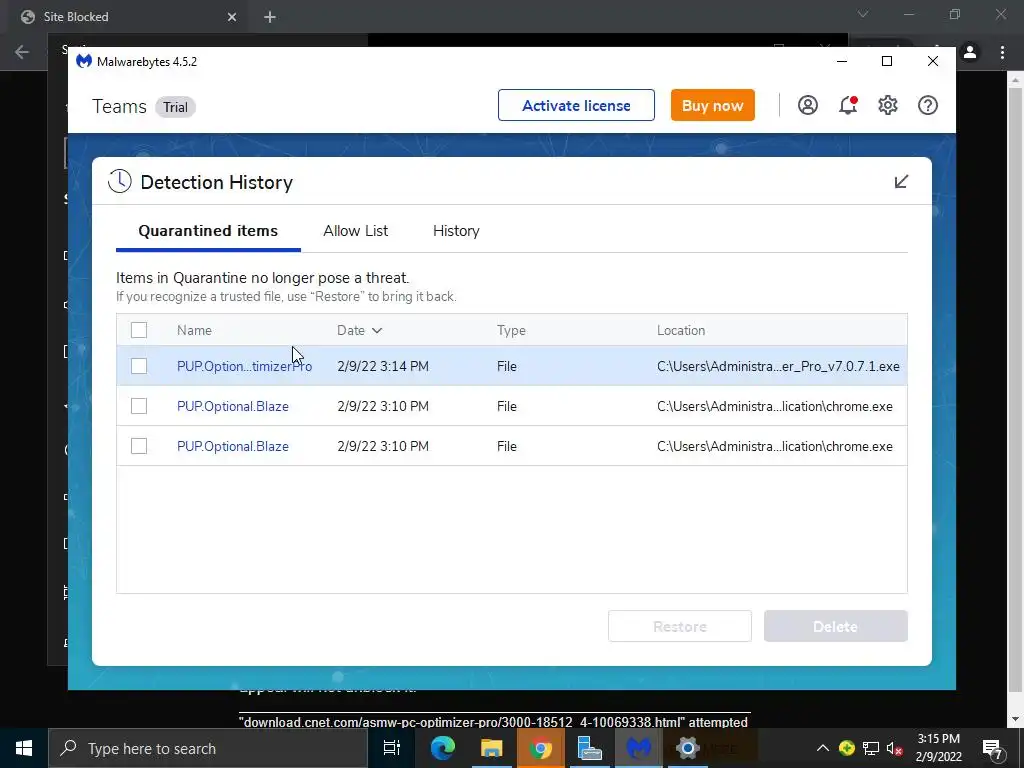The height and width of the screenshot is (768, 1024).
Task: Select the 2/9/22 3:14 PM date cell
Action: point(383,366)
